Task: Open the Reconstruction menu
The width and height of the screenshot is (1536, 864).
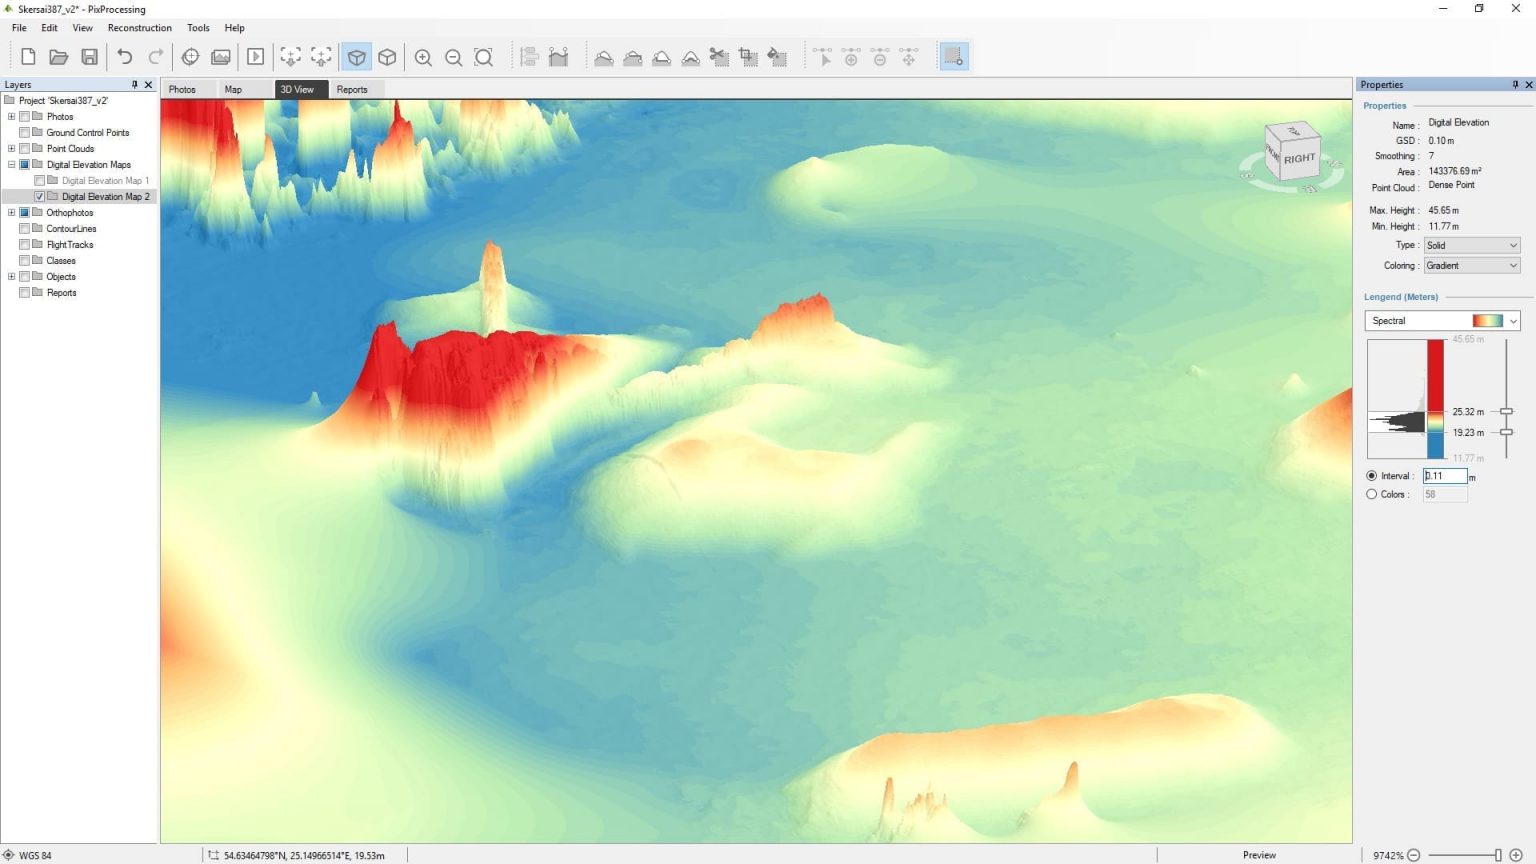Action: coord(139,27)
